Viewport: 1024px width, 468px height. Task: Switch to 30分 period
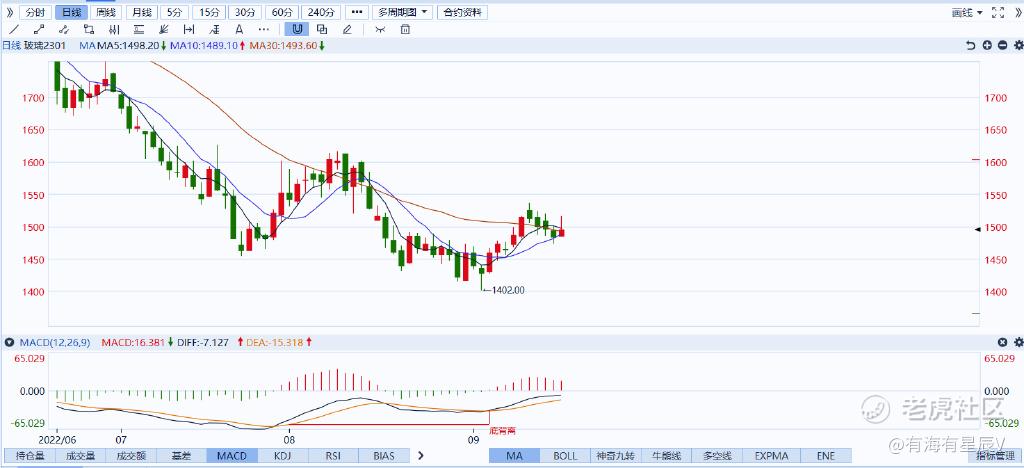(x=246, y=12)
